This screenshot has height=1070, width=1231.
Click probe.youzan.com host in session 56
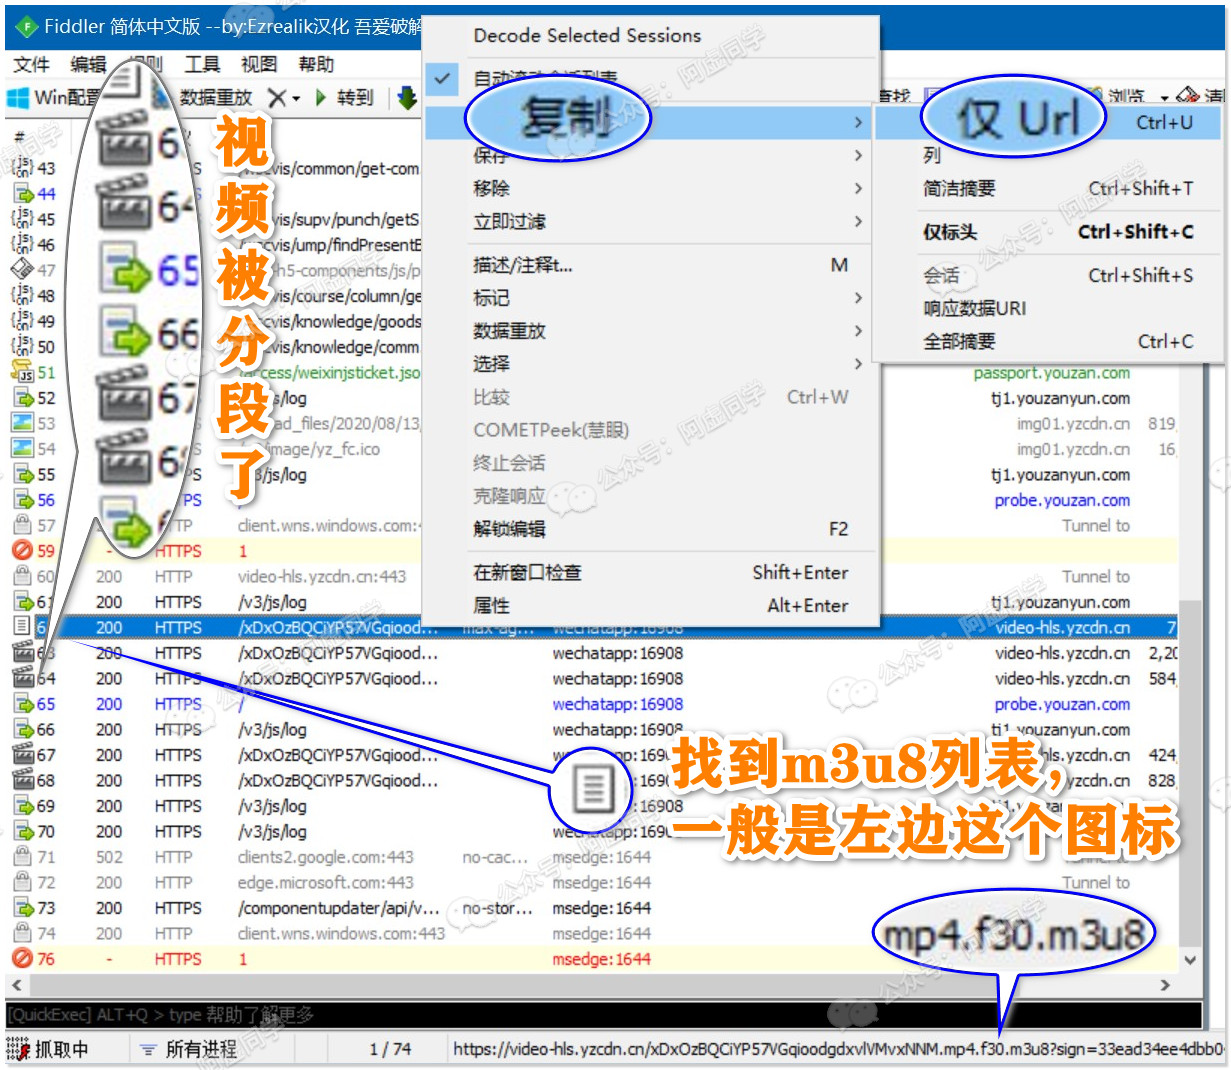1062,500
